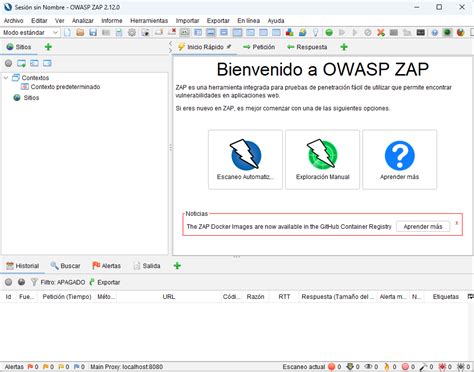Switch to the Buscar tab

pyautogui.click(x=65, y=266)
